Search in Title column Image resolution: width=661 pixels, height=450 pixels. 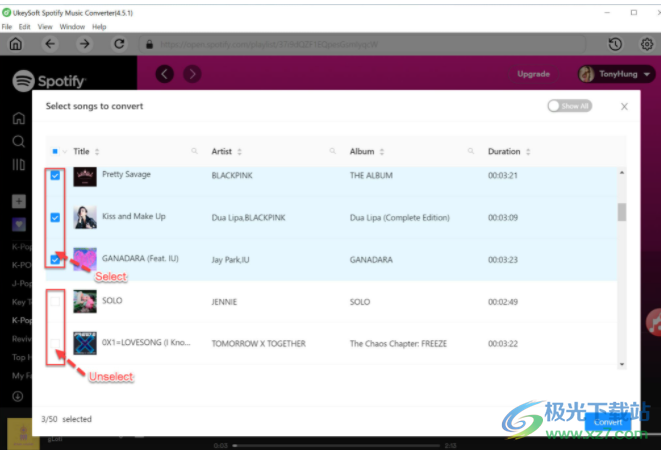point(194,151)
